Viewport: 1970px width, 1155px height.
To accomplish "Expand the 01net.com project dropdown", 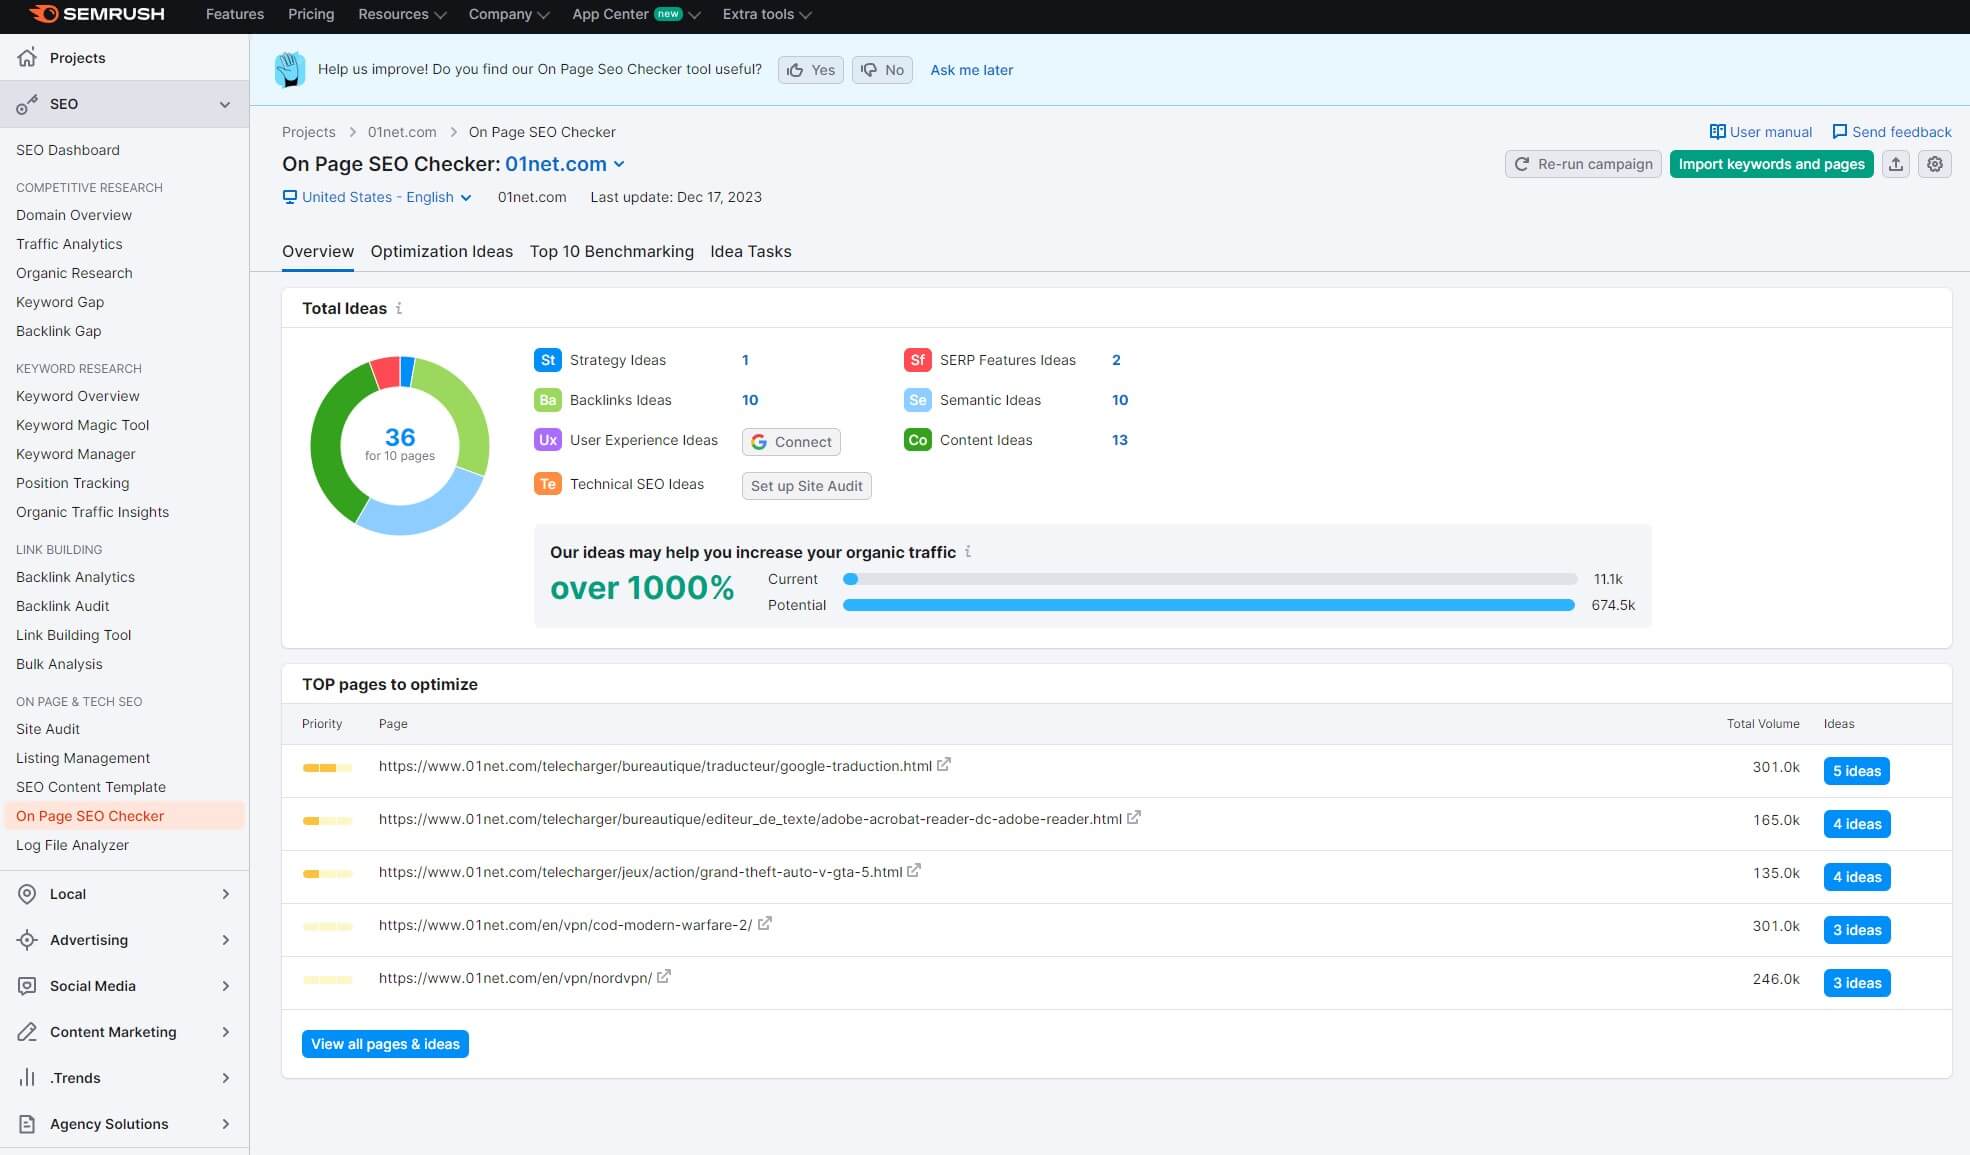I will coord(619,164).
